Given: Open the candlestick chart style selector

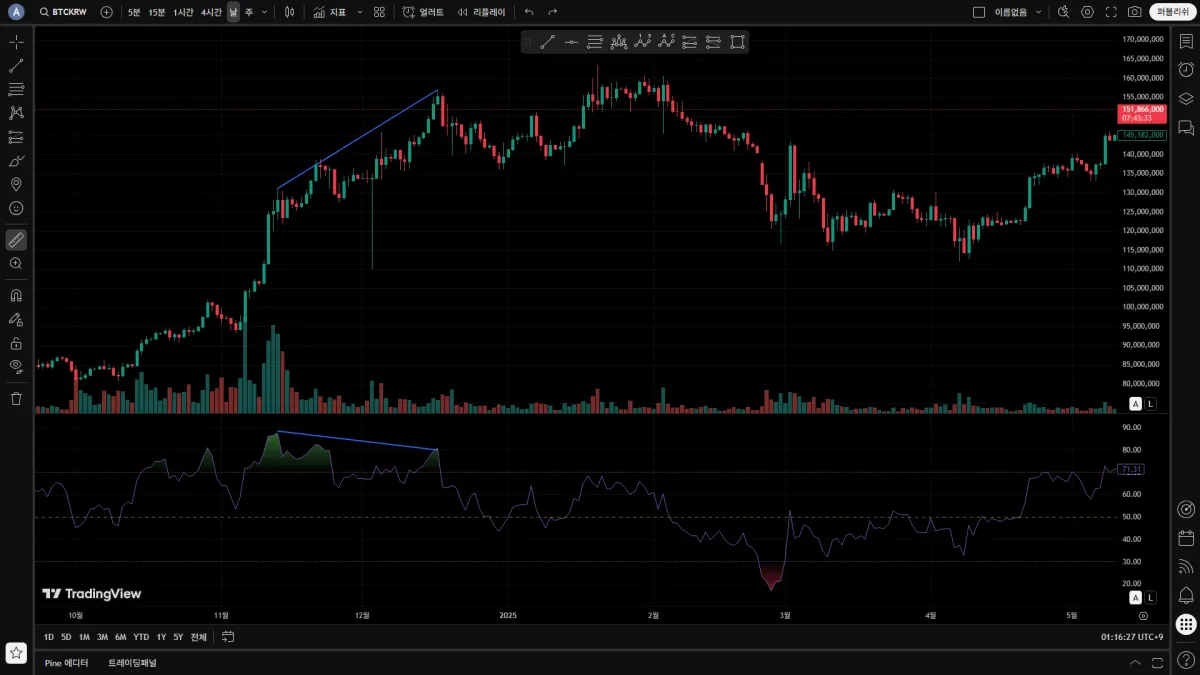Looking at the screenshot, I should pyautogui.click(x=289, y=12).
